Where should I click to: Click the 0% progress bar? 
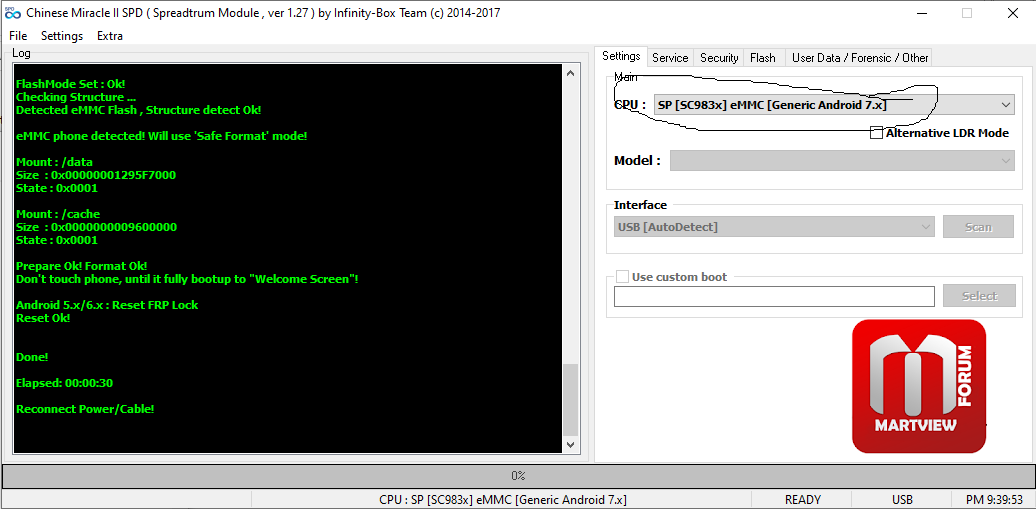[x=517, y=475]
